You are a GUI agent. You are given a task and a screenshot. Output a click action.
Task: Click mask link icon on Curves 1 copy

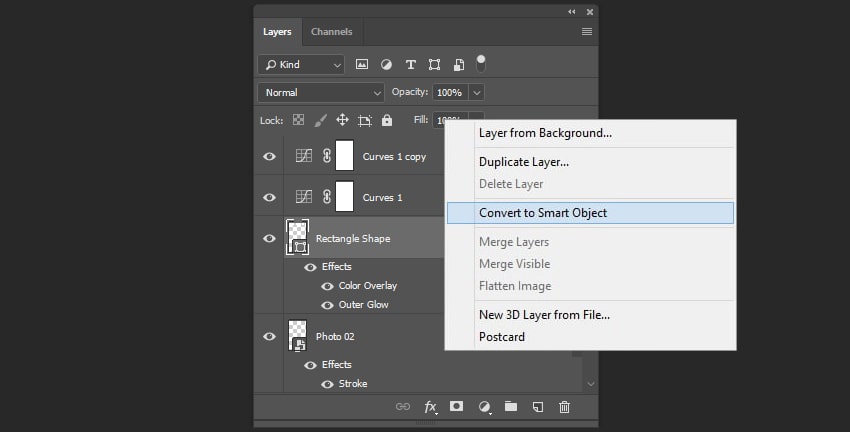point(326,156)
